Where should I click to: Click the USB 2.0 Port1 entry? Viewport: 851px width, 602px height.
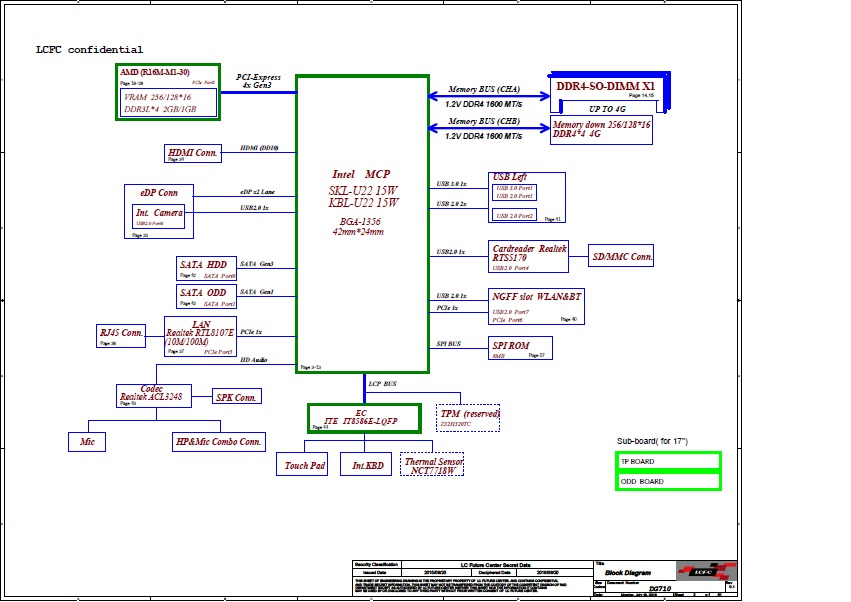coord(515,196)
